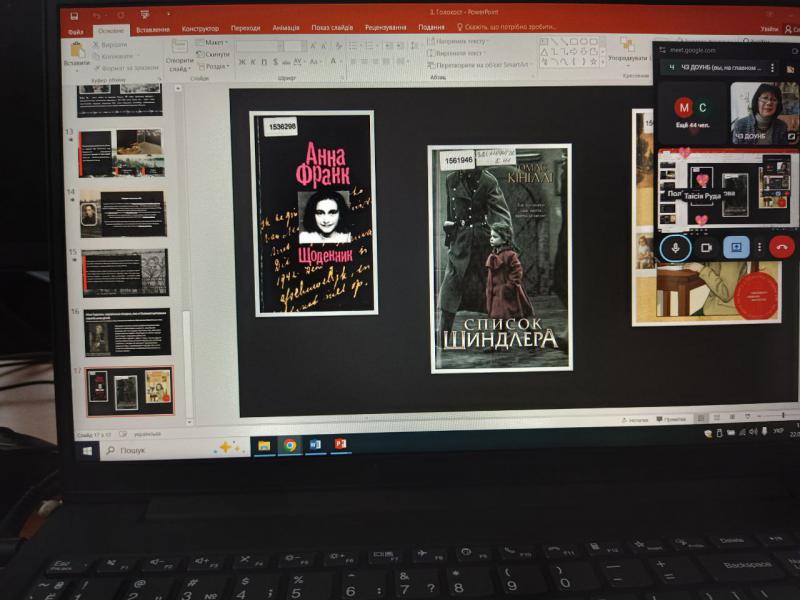This screenshot has height=600, width=800.
Task: Click the present screen button in Meet
Action: click(736, 246)
